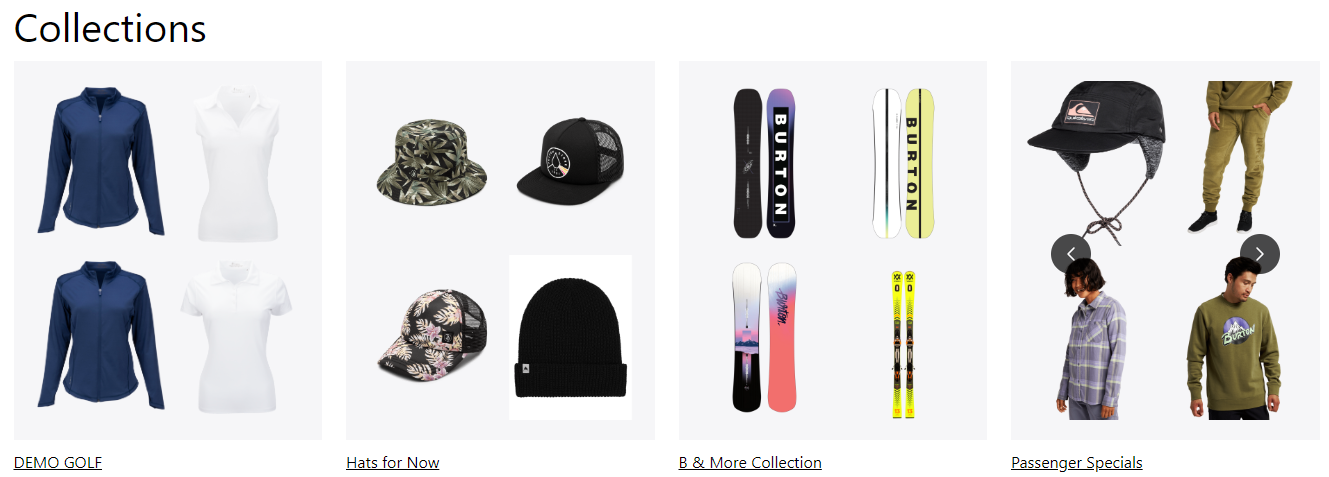Image resolution: width=1329 pixels, height=477 pixels.
Task: Select the black trucker cap image
Action: [x=570, y=158]
